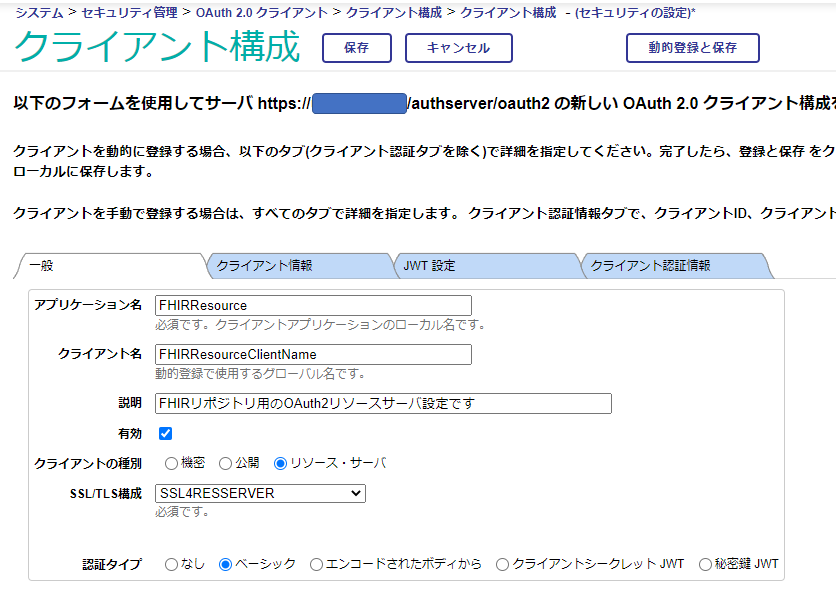Select クライアントシークレット JWT radio
836x590 pixels.
pos(503,564)
